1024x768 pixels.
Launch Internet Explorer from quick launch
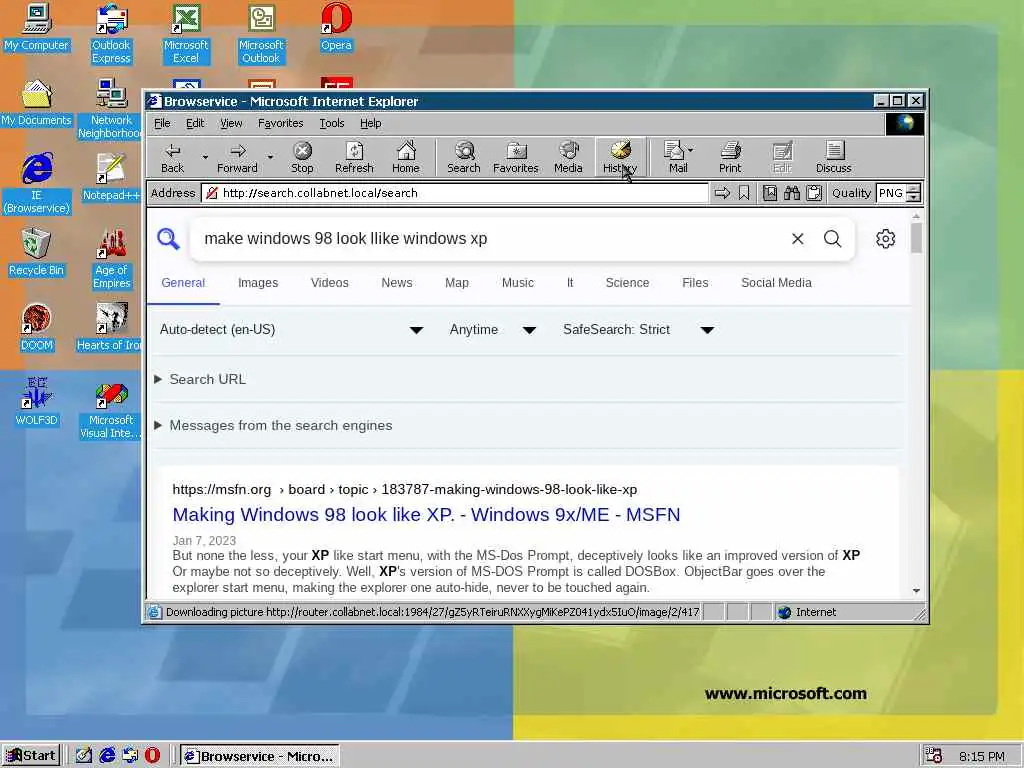[x=107, y=756]
